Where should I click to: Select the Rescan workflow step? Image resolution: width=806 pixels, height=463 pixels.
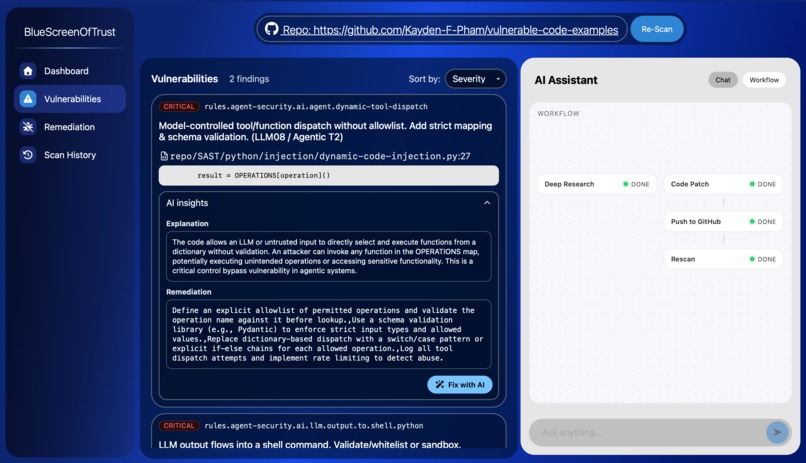[723, 259]
